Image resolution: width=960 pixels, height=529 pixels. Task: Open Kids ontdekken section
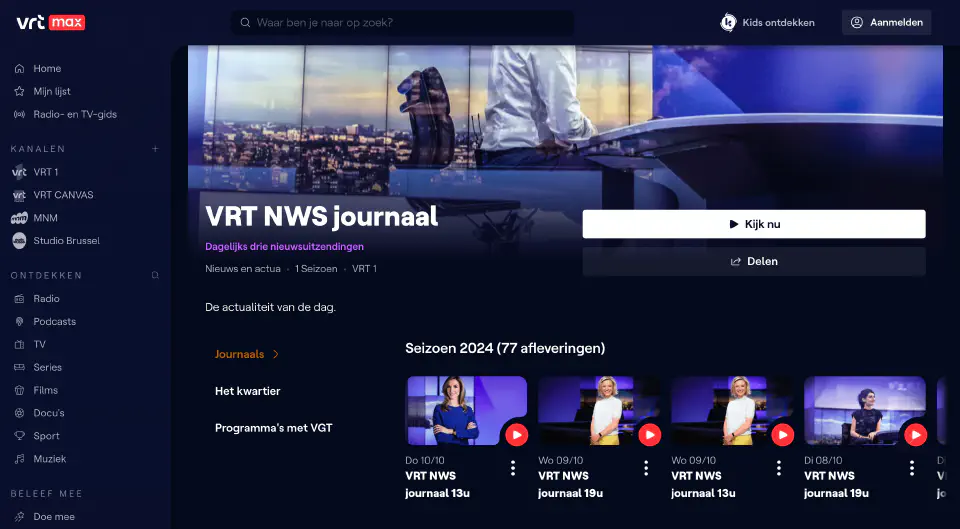coord(767,23)
